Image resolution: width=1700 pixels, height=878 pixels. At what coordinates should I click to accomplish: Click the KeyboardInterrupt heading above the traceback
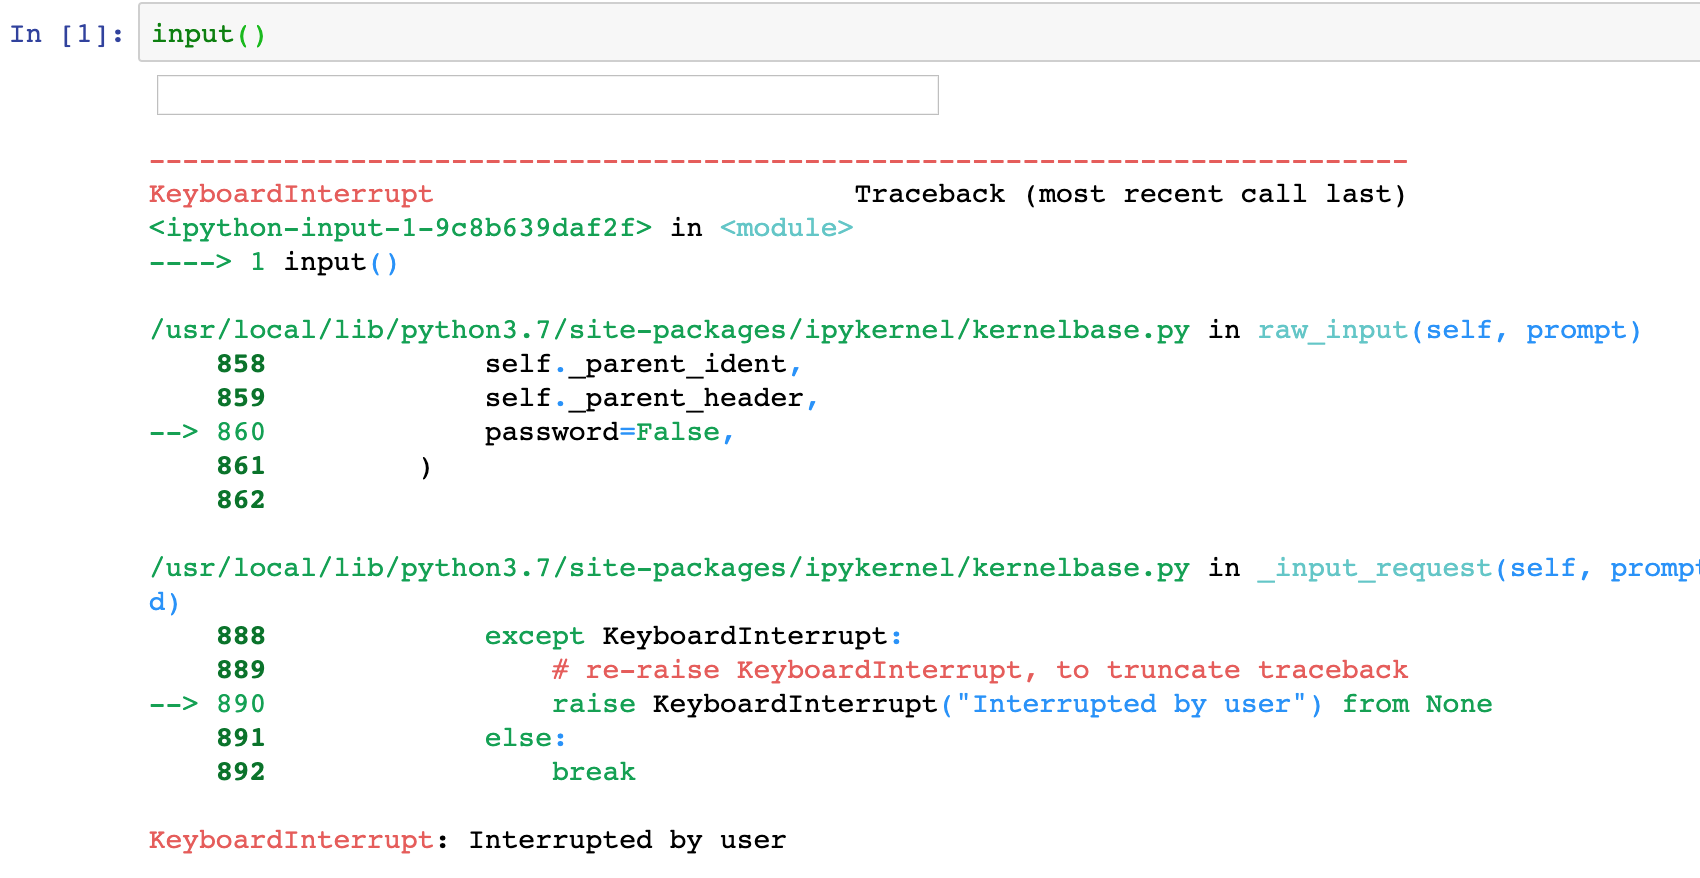(x=290, y=194)
